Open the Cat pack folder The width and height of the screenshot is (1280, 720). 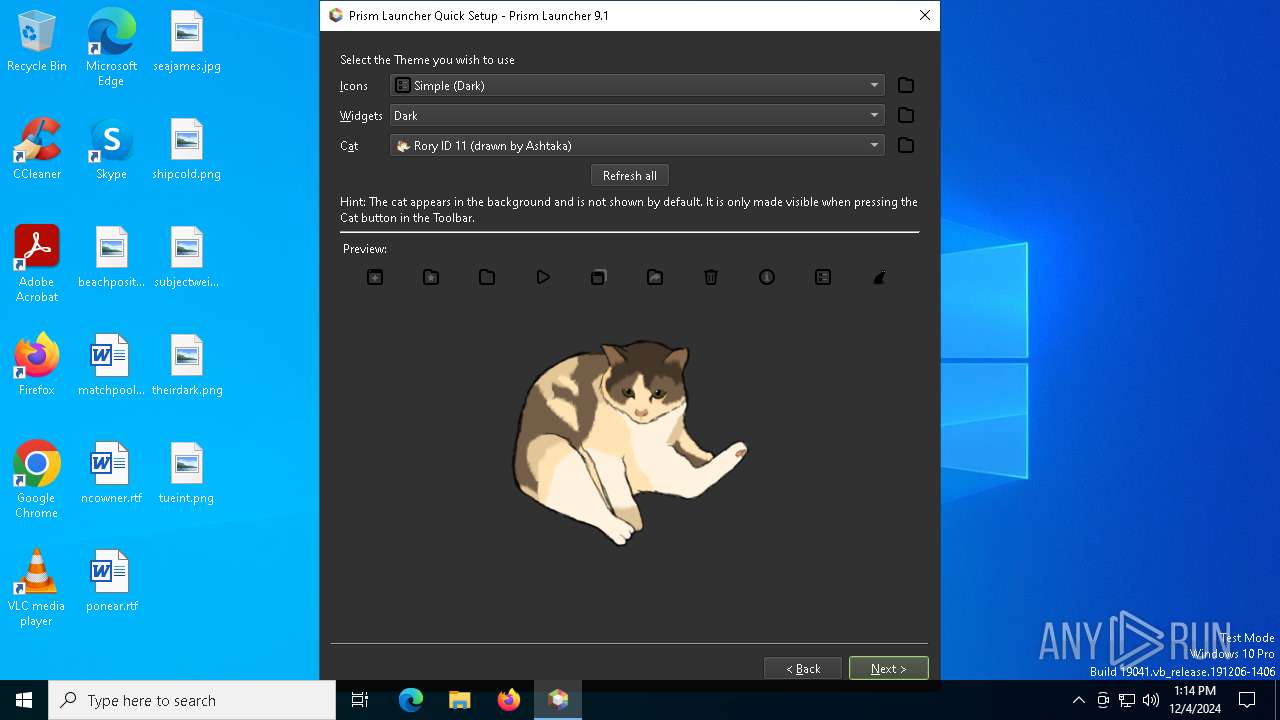point(906,145)
